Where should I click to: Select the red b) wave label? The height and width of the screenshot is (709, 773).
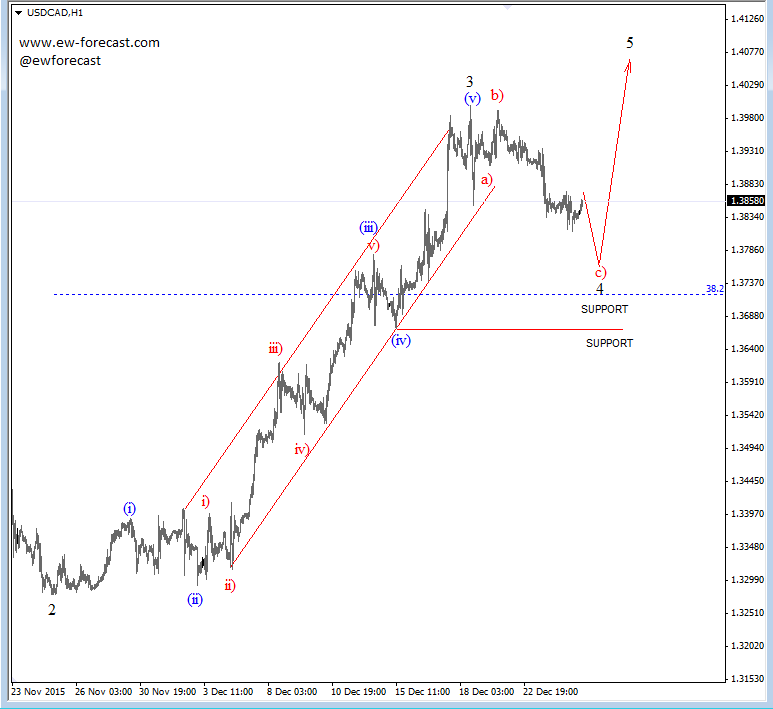[x=497, y=95]
